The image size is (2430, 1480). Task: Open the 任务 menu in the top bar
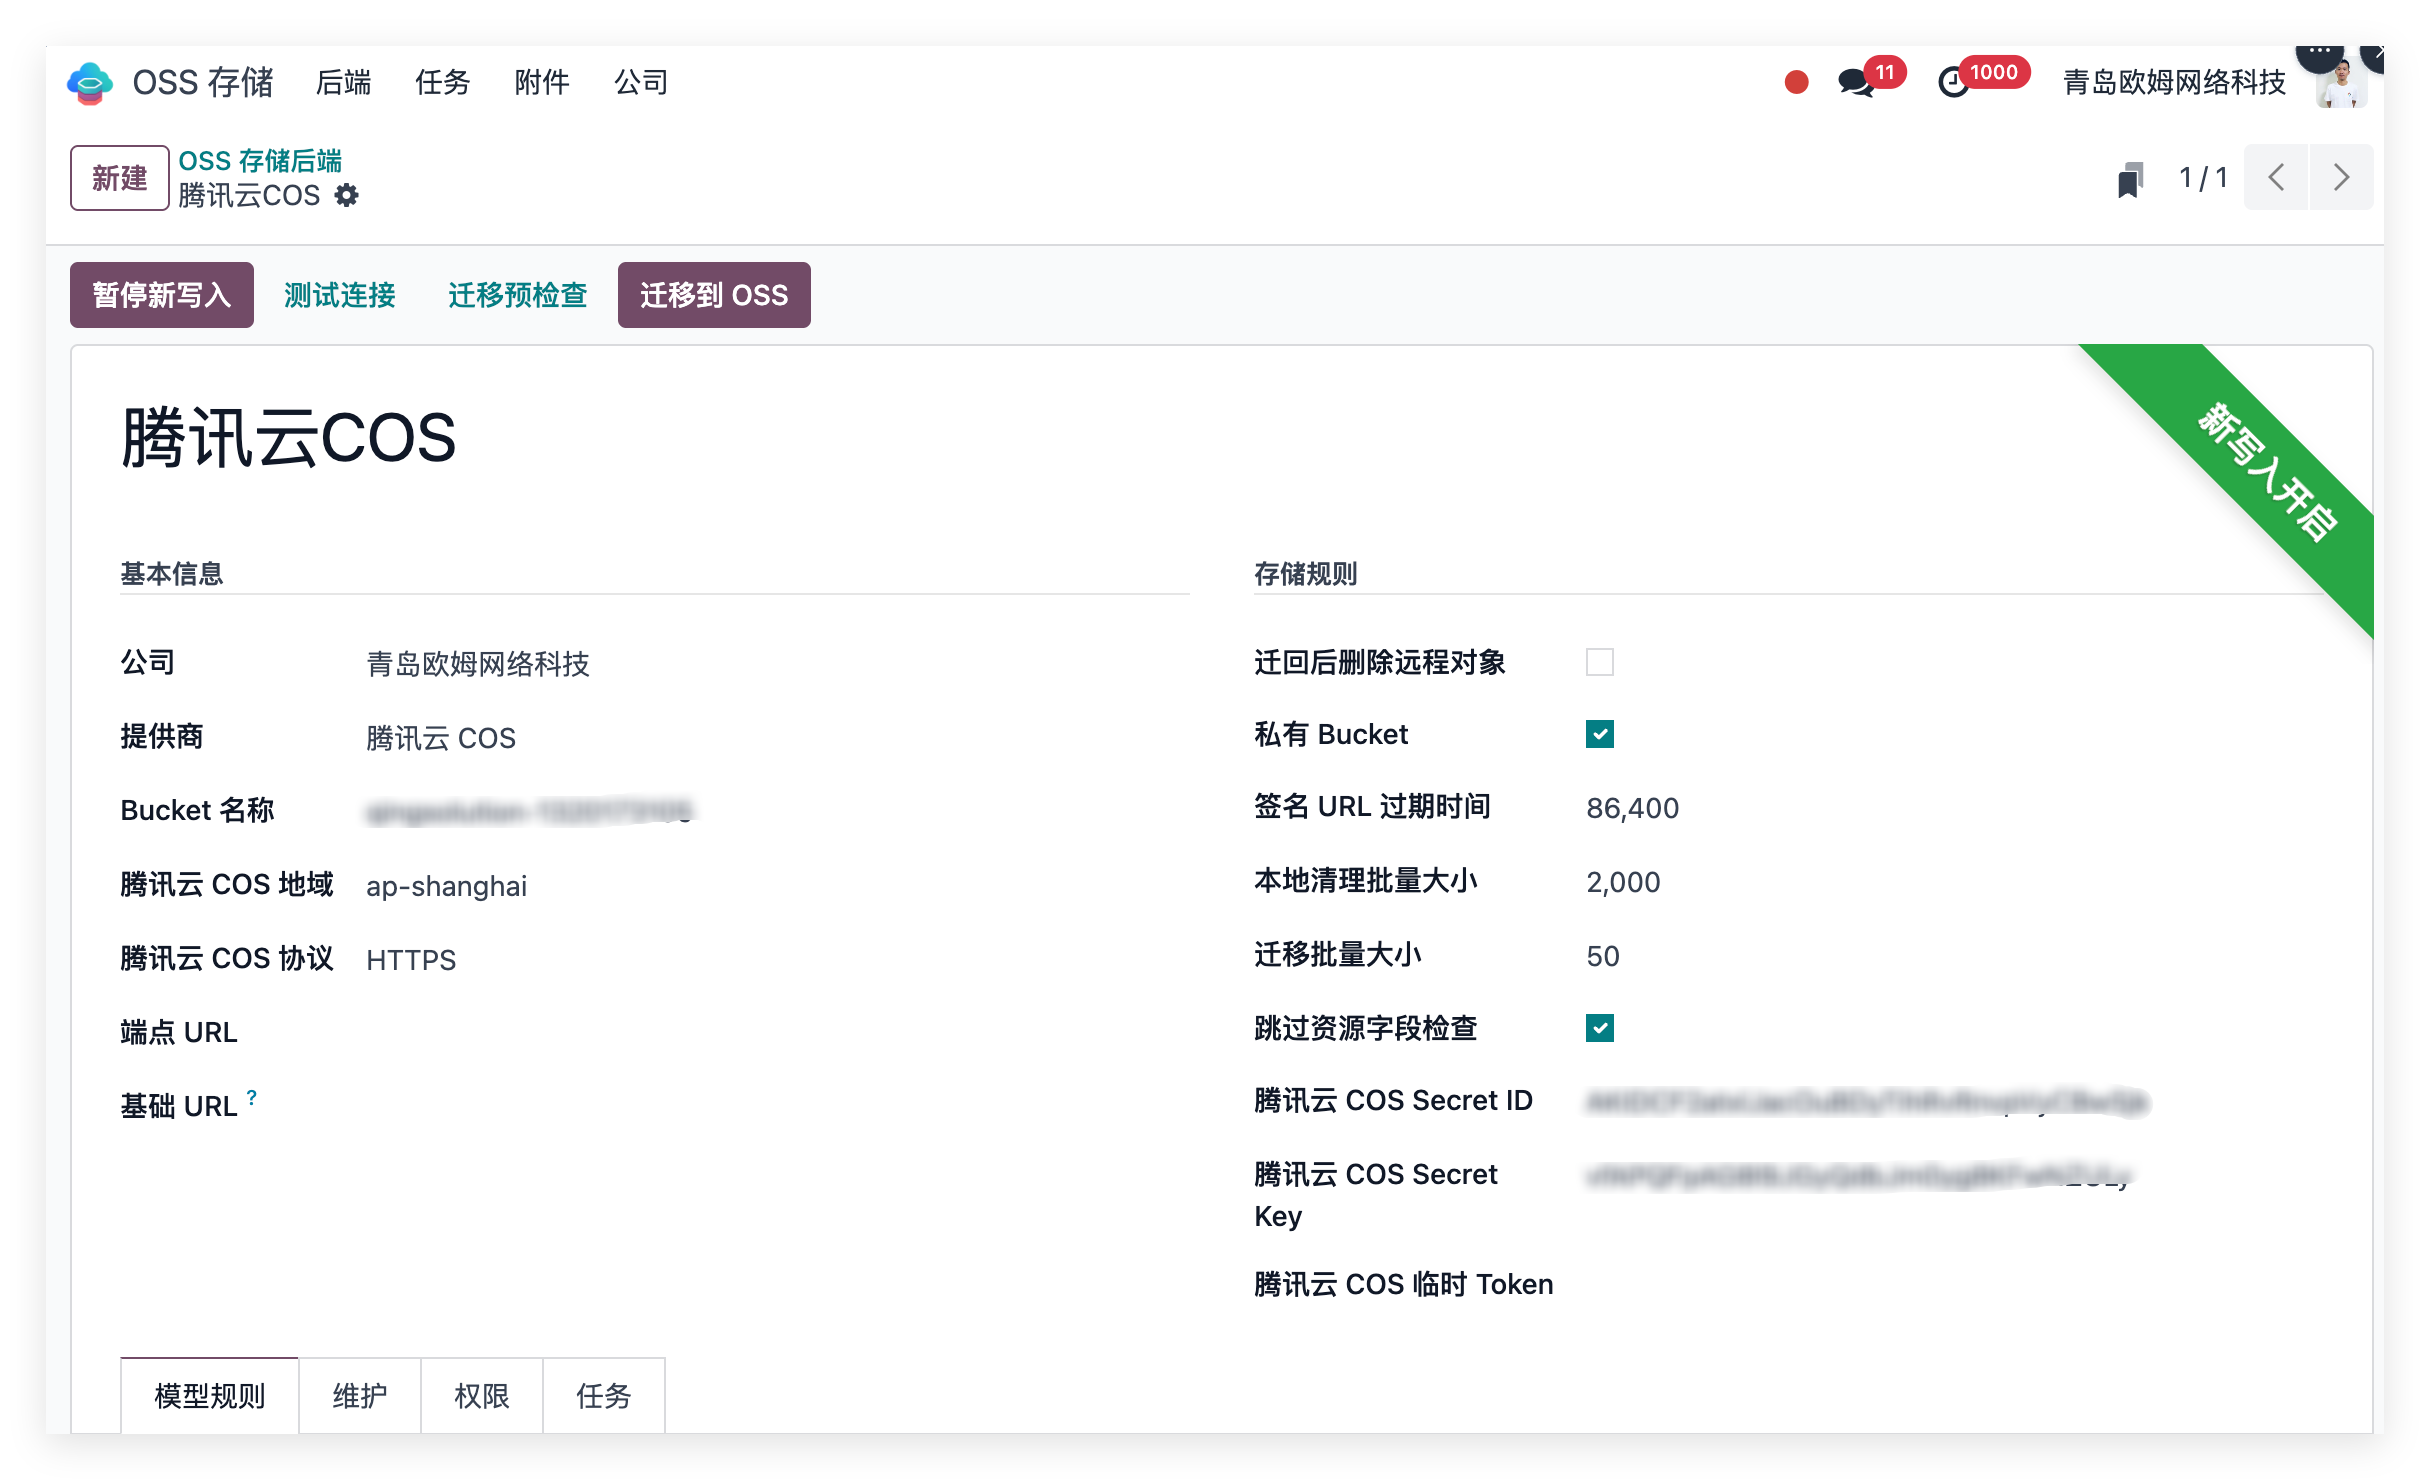pyautogui.click(x=442, y=82)
